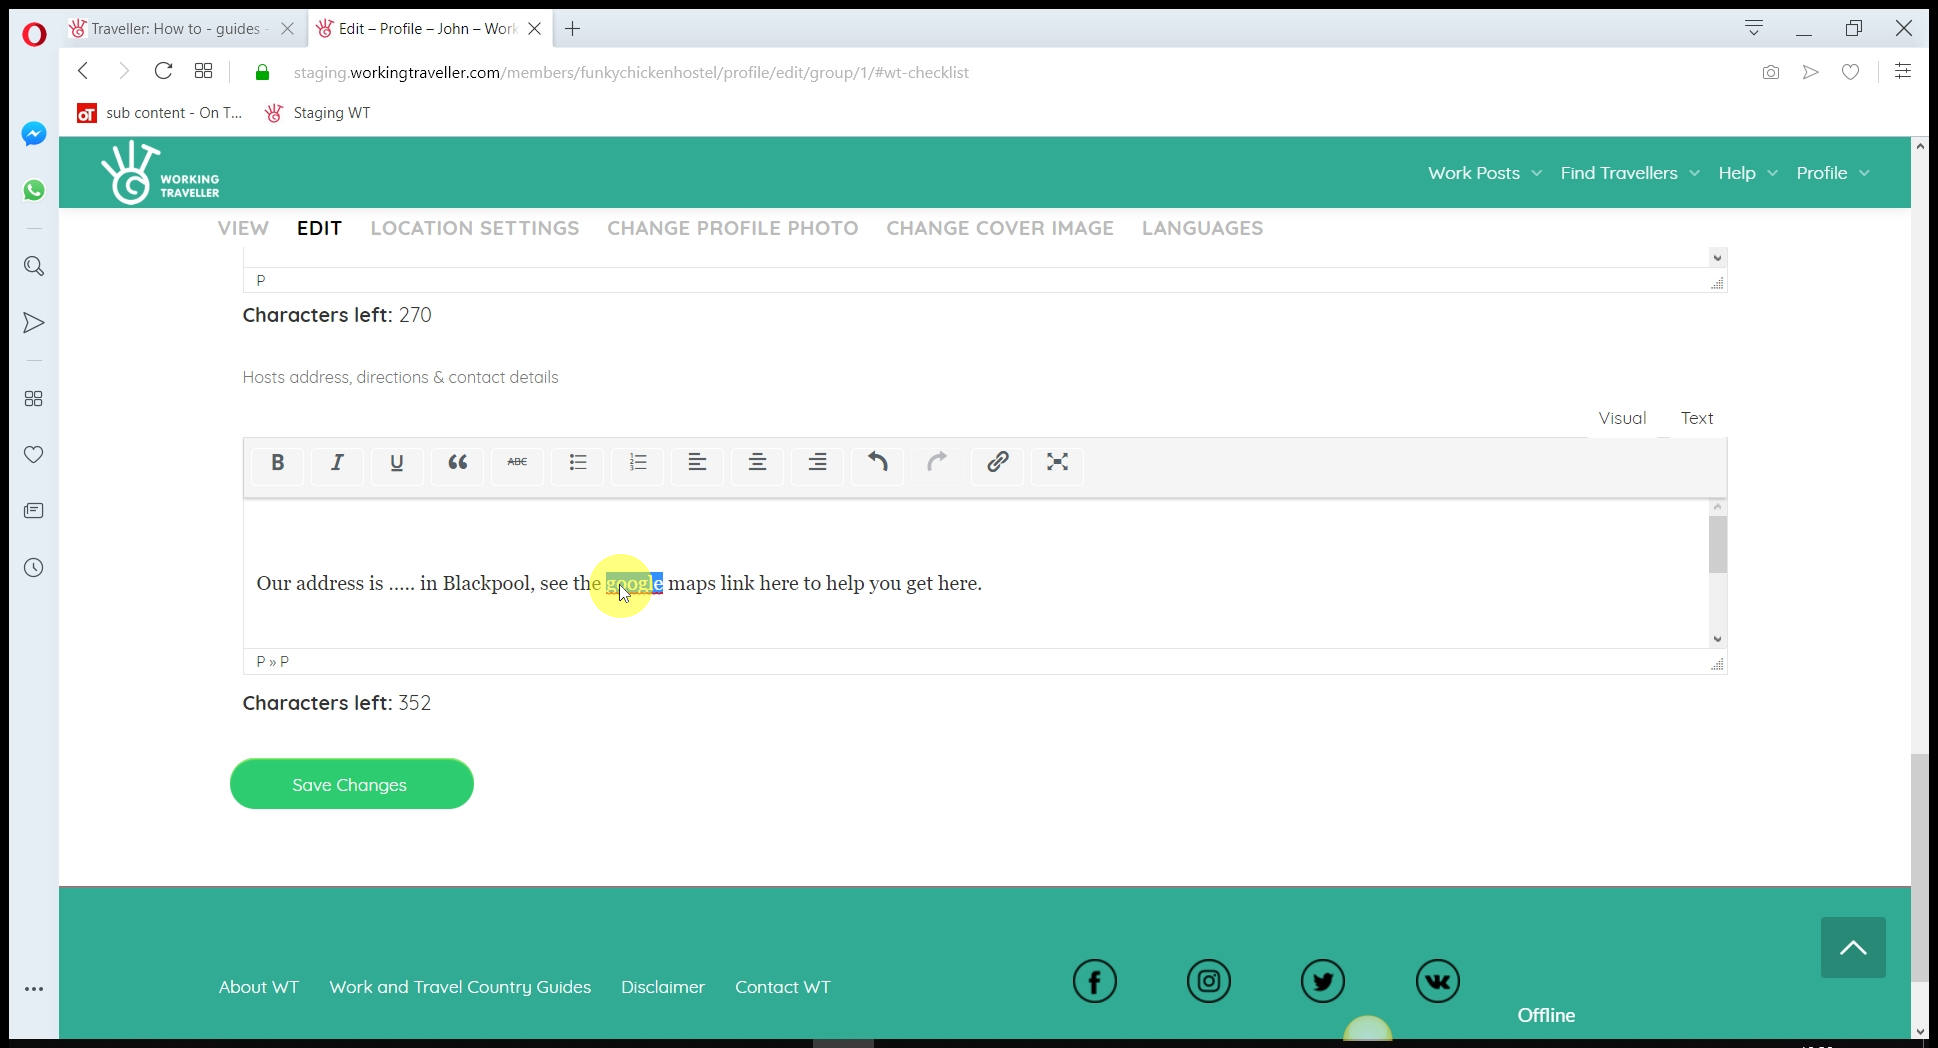Go to the Location Settings tab
This screenshot has height=1048, width=1938.
474,228
